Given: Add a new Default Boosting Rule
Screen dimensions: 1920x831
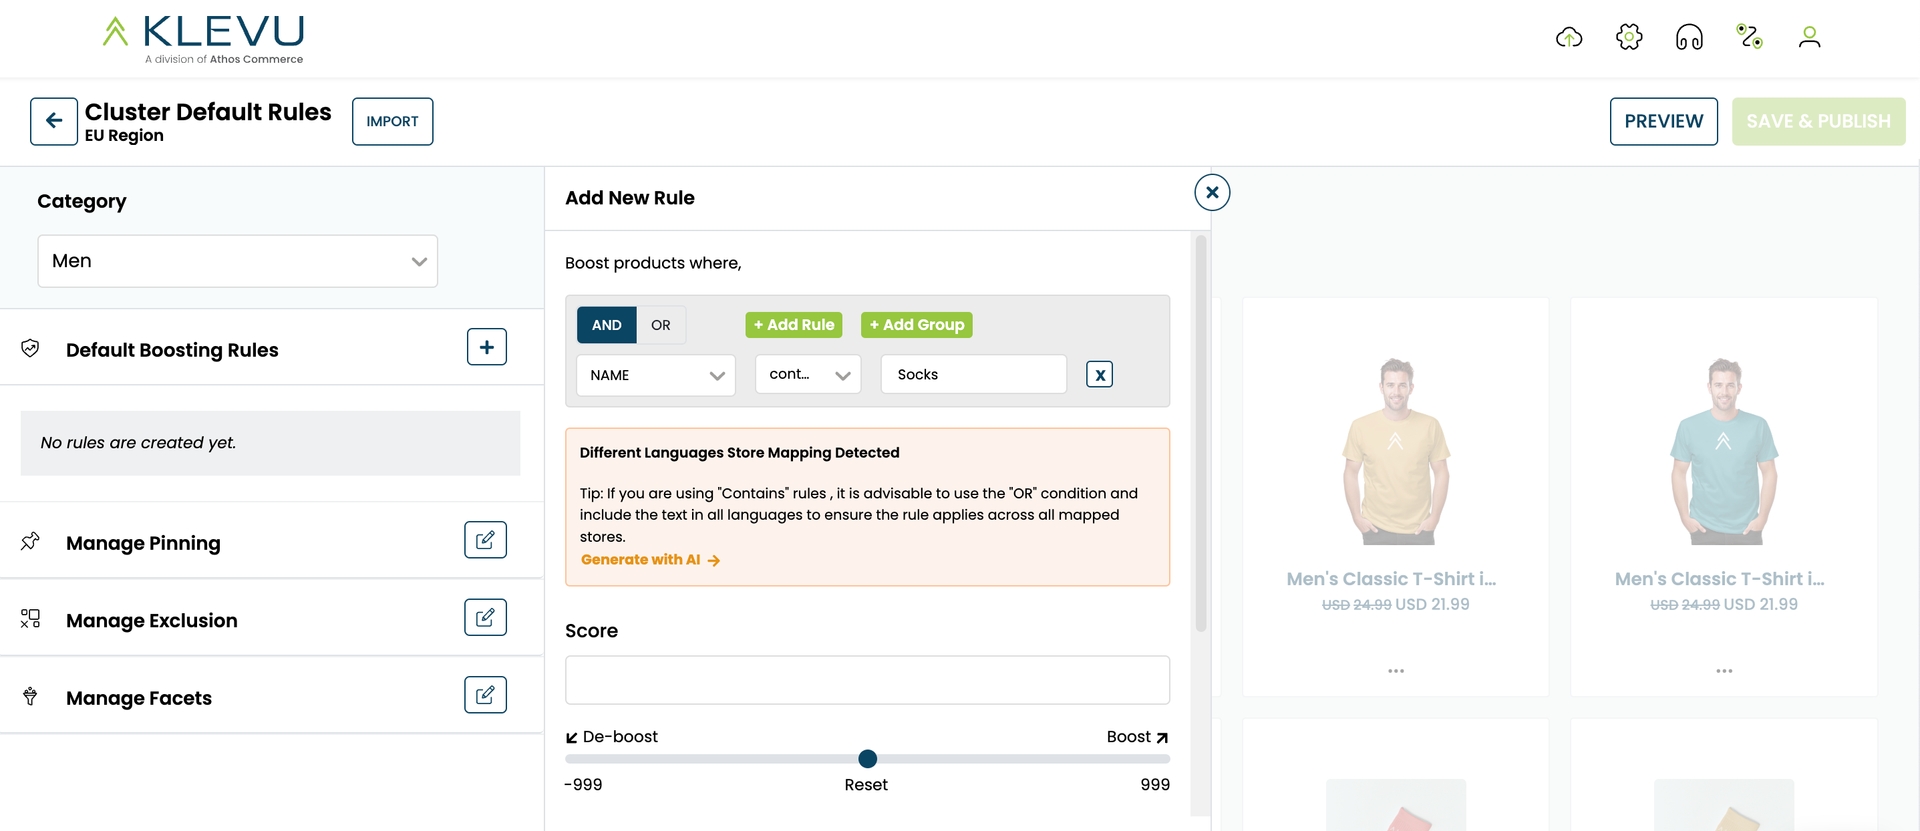Looking at the screenshot, I should pos(487,347).
